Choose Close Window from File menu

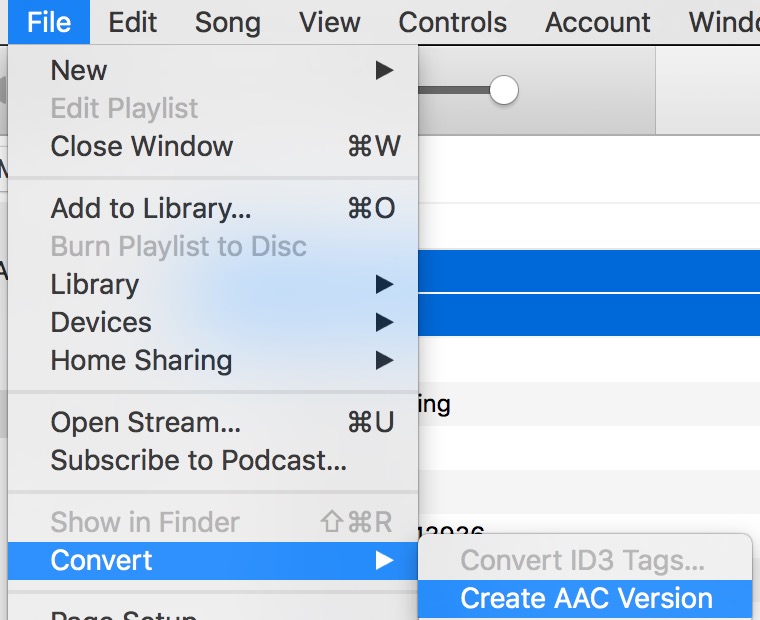[x=142, y=147]
